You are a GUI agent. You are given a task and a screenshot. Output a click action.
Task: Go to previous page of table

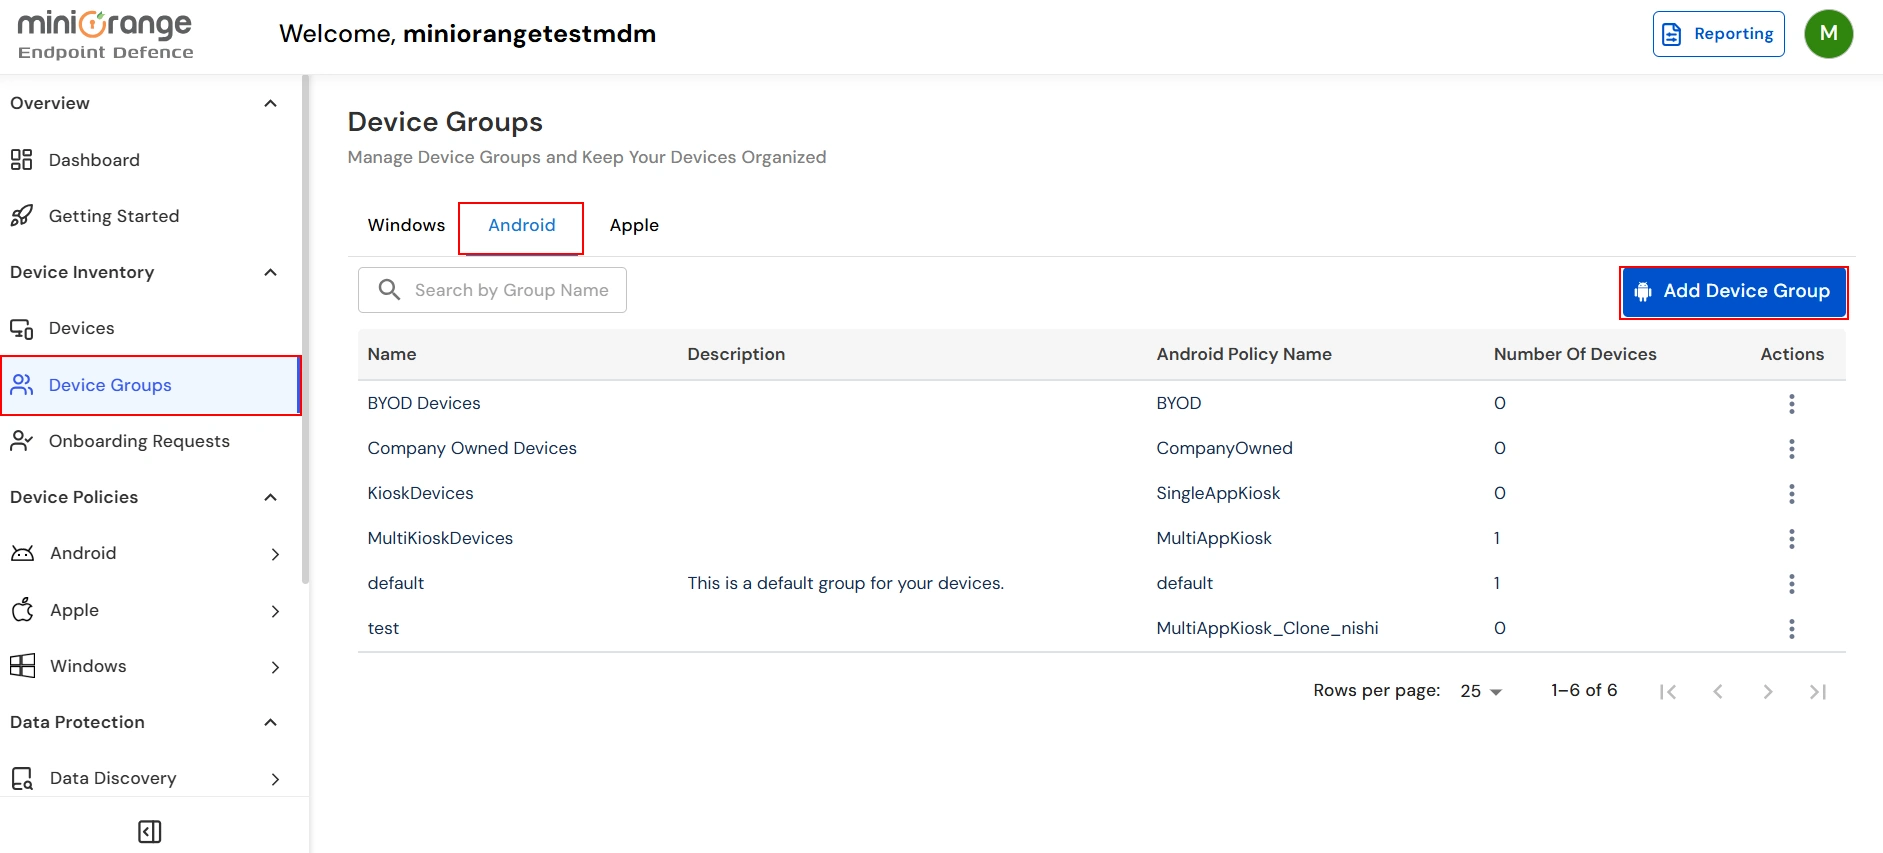[1717, 691]
